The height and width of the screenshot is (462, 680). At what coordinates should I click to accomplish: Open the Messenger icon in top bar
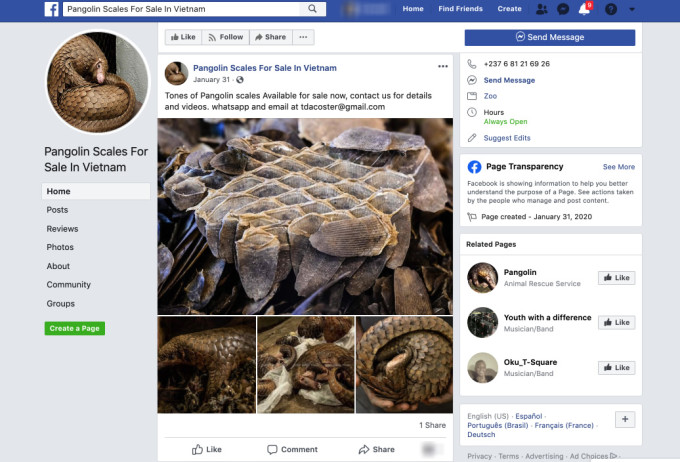[565, 9]
